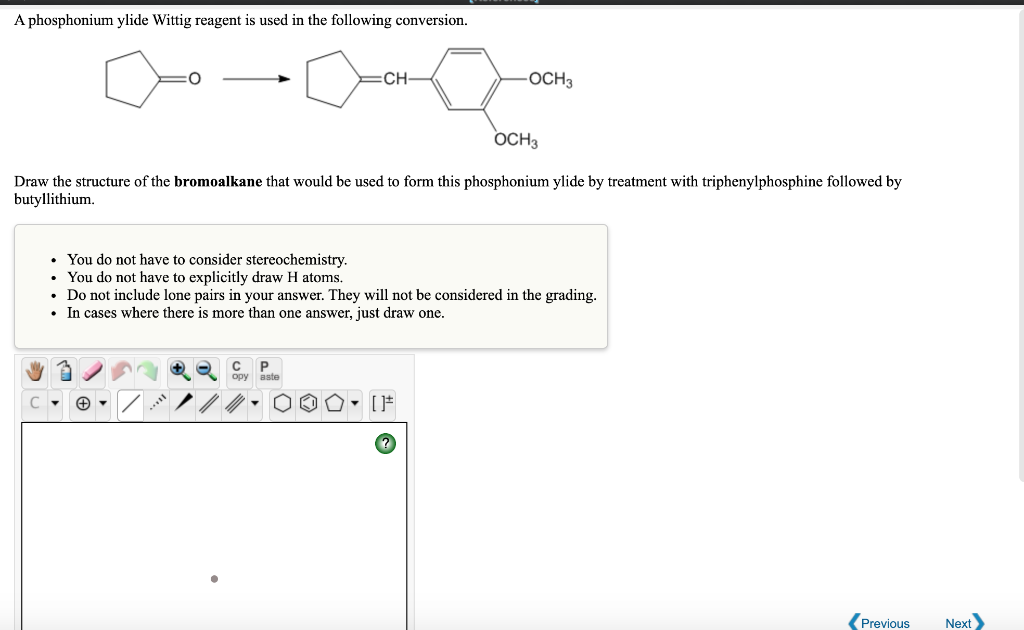This screenshot has height=630, width=1024.
Task: Select the cyclohexane ring template
Action: [282, 403]
